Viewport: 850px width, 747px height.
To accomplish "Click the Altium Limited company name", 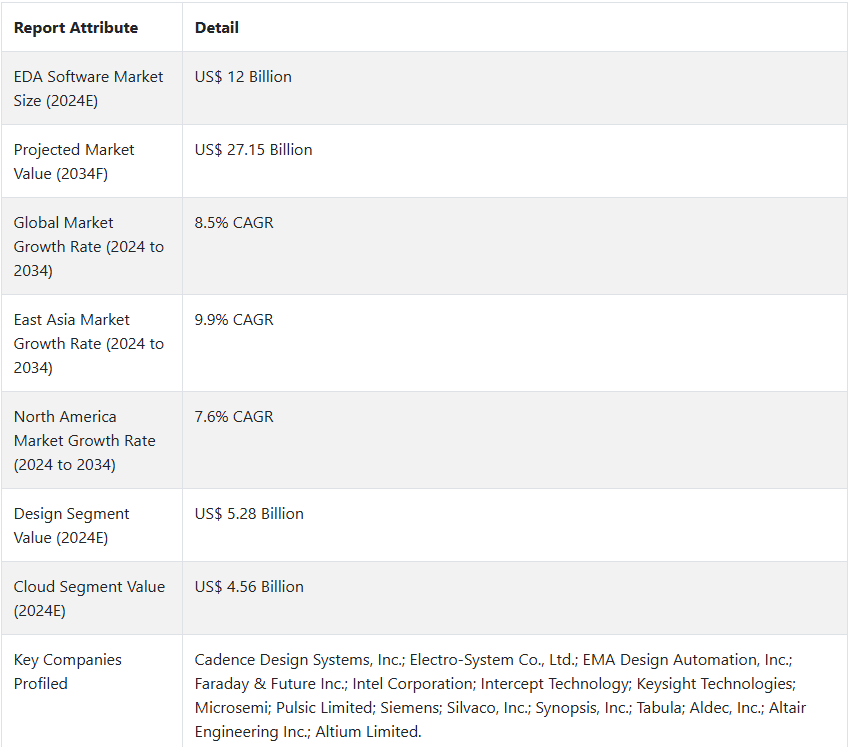I will click(367, 732).
